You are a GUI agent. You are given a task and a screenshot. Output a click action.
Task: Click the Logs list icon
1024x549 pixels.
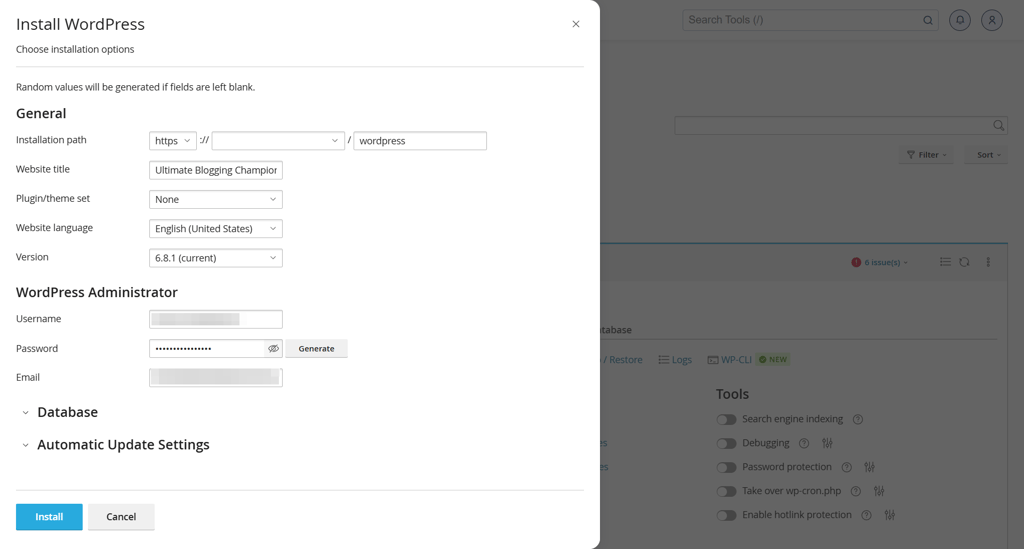tap(664, 360)
